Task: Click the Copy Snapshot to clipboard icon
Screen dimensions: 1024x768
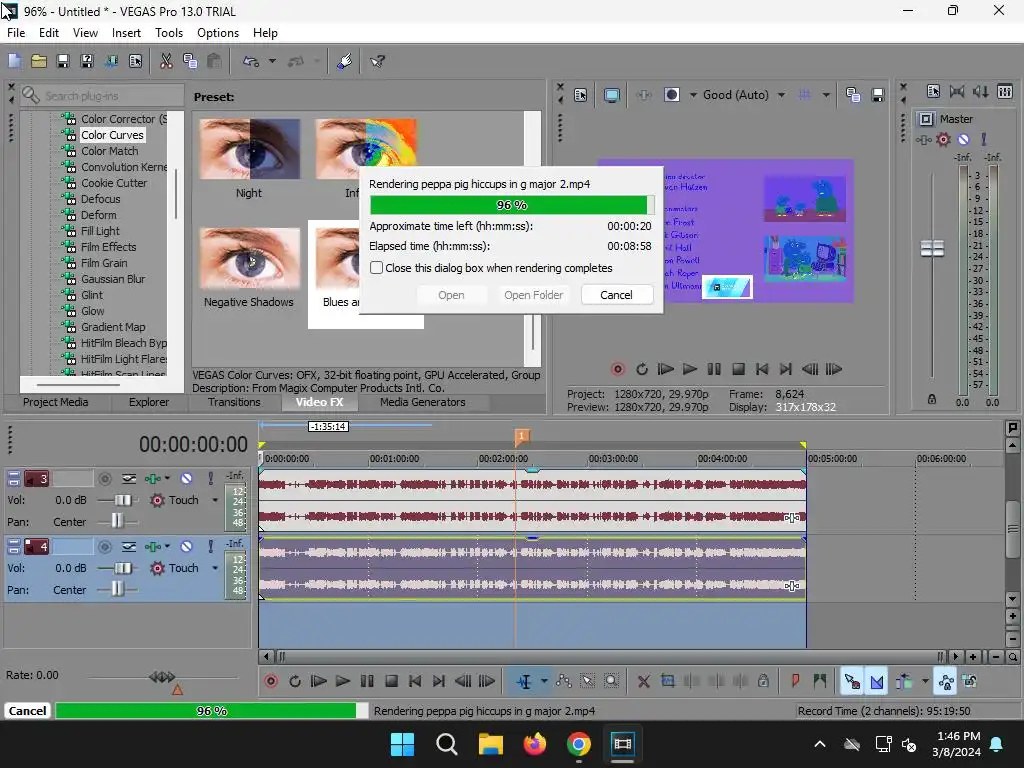Action: pos(853,95)
